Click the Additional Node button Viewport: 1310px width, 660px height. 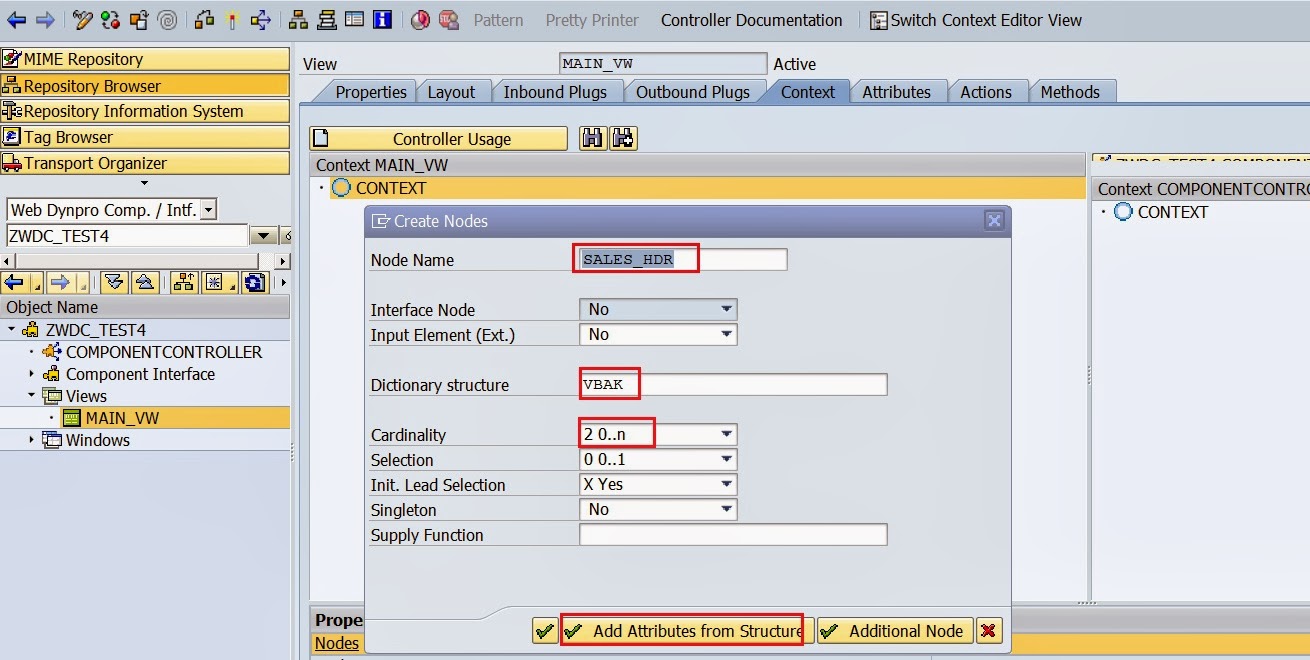pyautogui.click(x=894, y=631)
